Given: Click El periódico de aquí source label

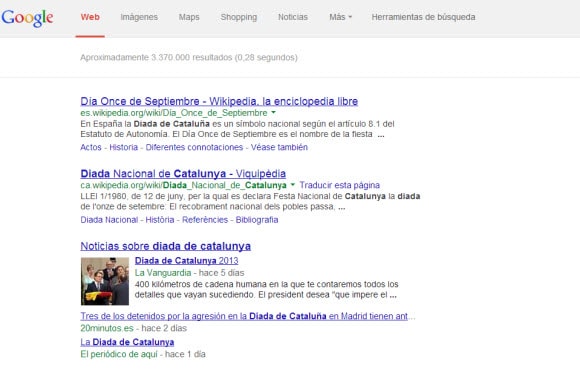Looking at the screenshot, I should click(119, 354).
